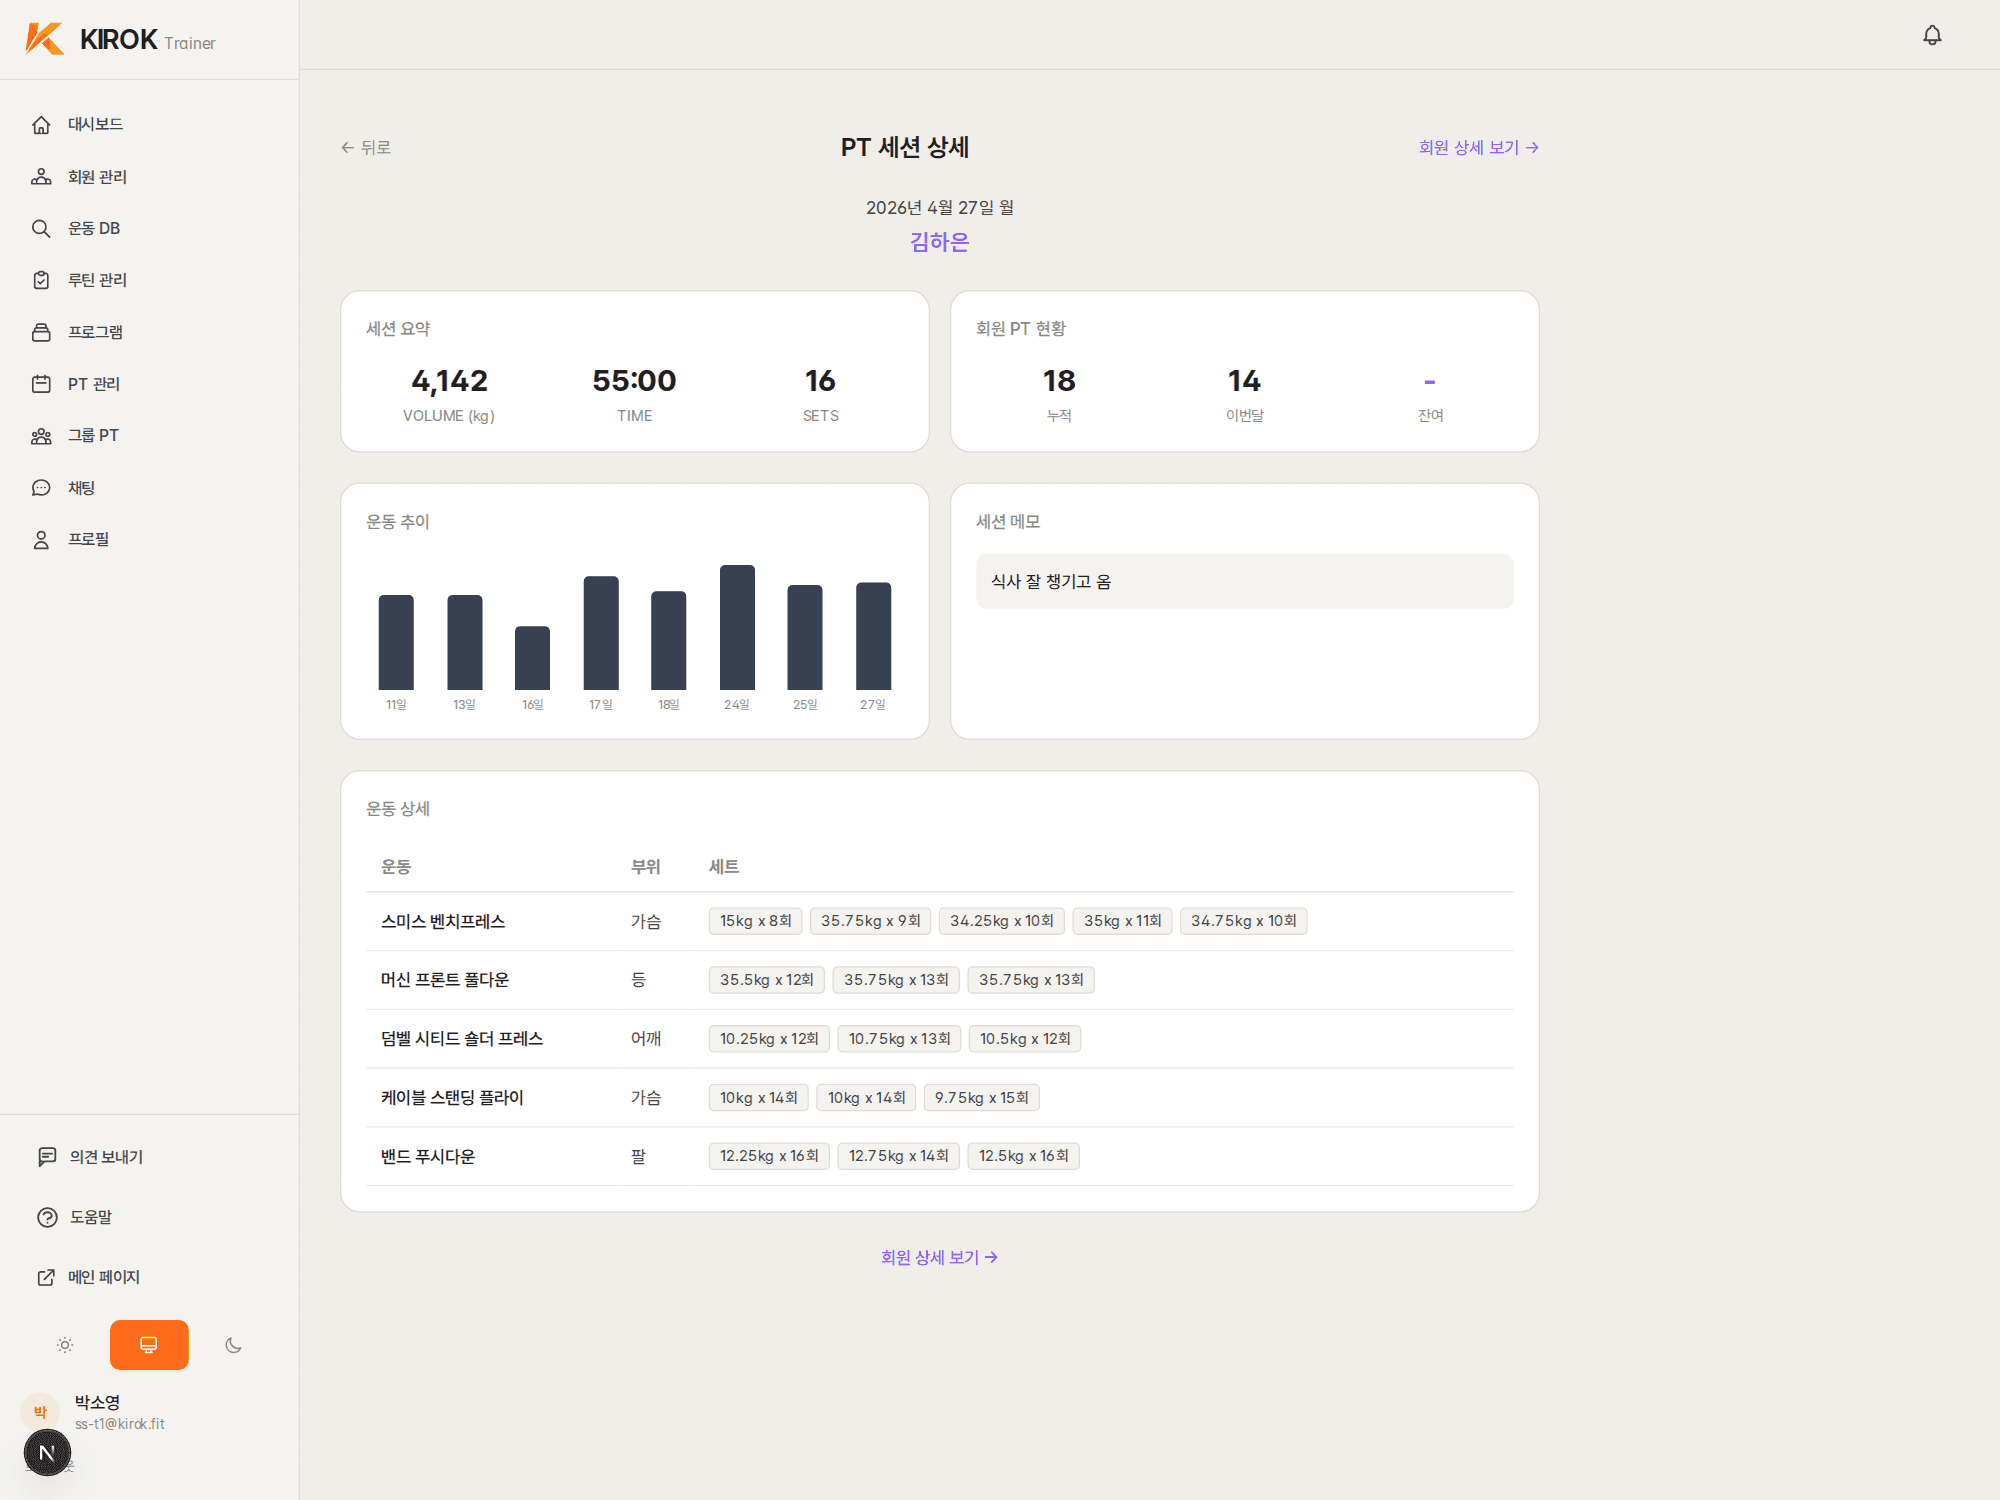Image resolution: width=2000 pixels, height=1500 pixels.
Task: Click the program icon beside 프로그램
Action: click(41, 332)
